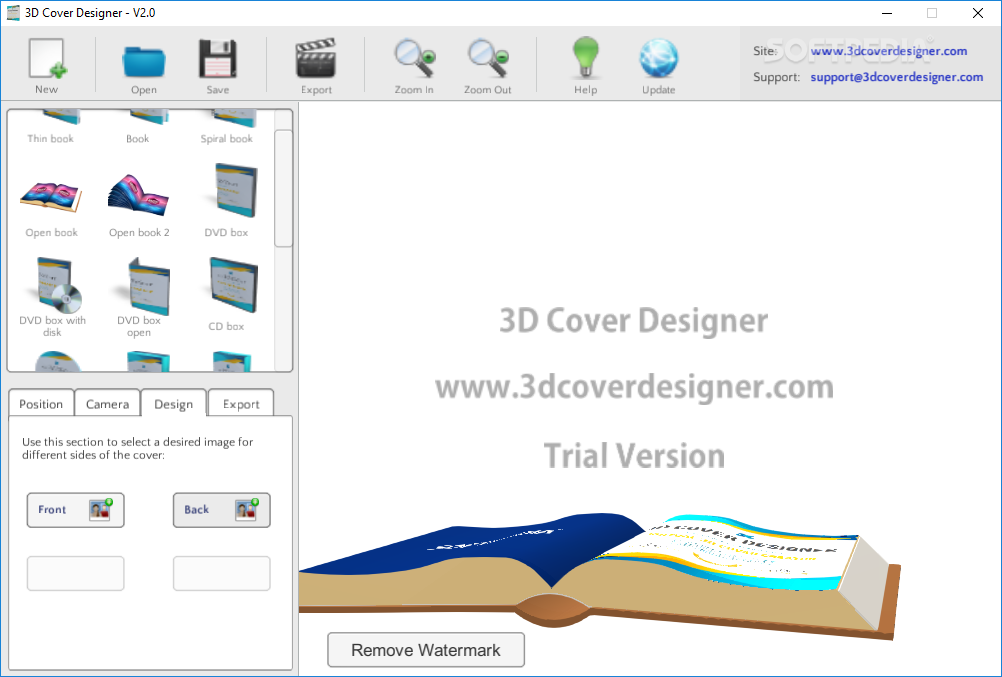1002x677 pixels.
Task: Select the DVD box open template
Action: click(139, 297)
